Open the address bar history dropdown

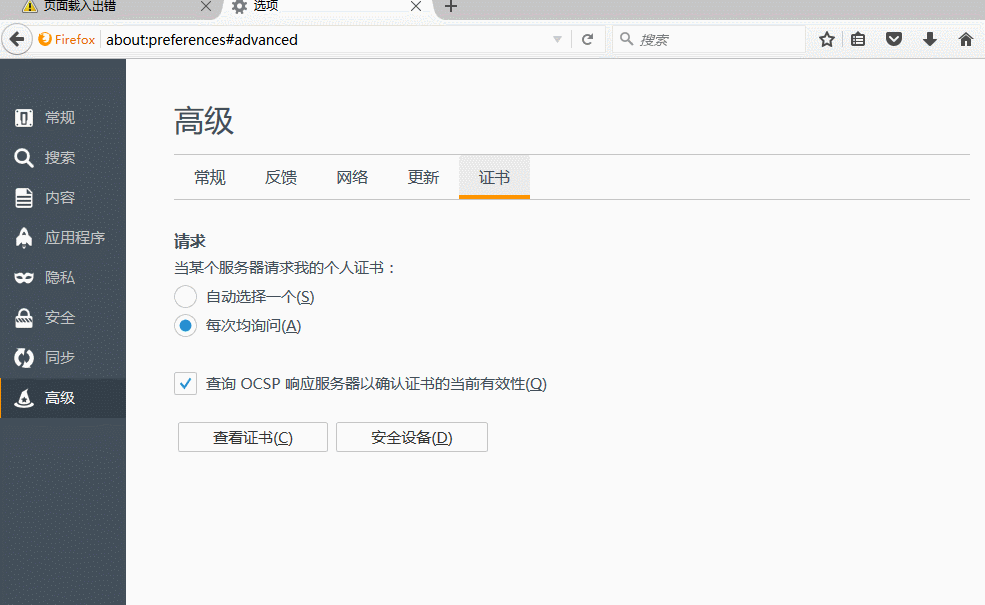tap(557, 39)
